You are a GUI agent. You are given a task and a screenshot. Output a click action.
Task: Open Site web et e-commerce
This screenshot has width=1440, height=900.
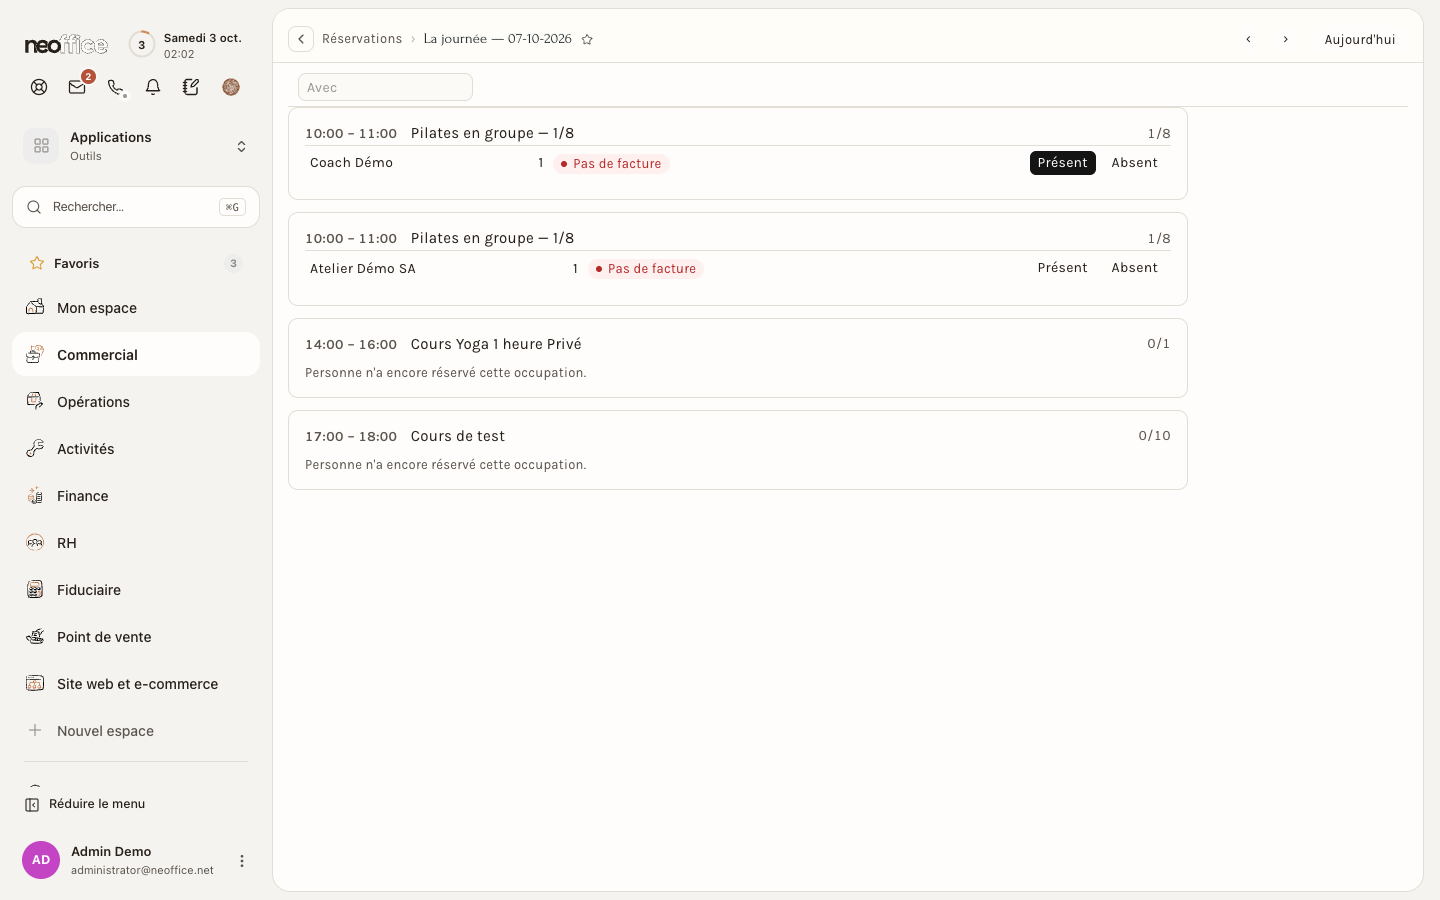(136, 683)
